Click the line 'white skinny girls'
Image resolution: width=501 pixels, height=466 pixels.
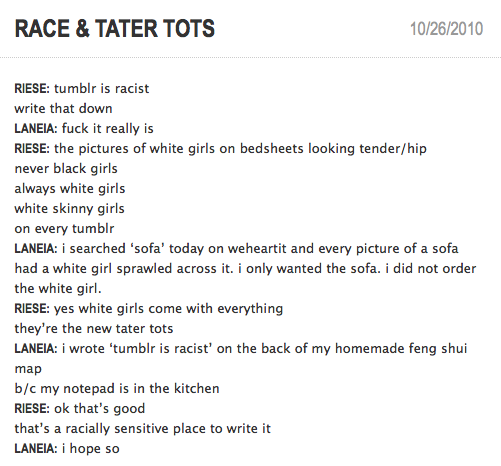pos(69,209)
